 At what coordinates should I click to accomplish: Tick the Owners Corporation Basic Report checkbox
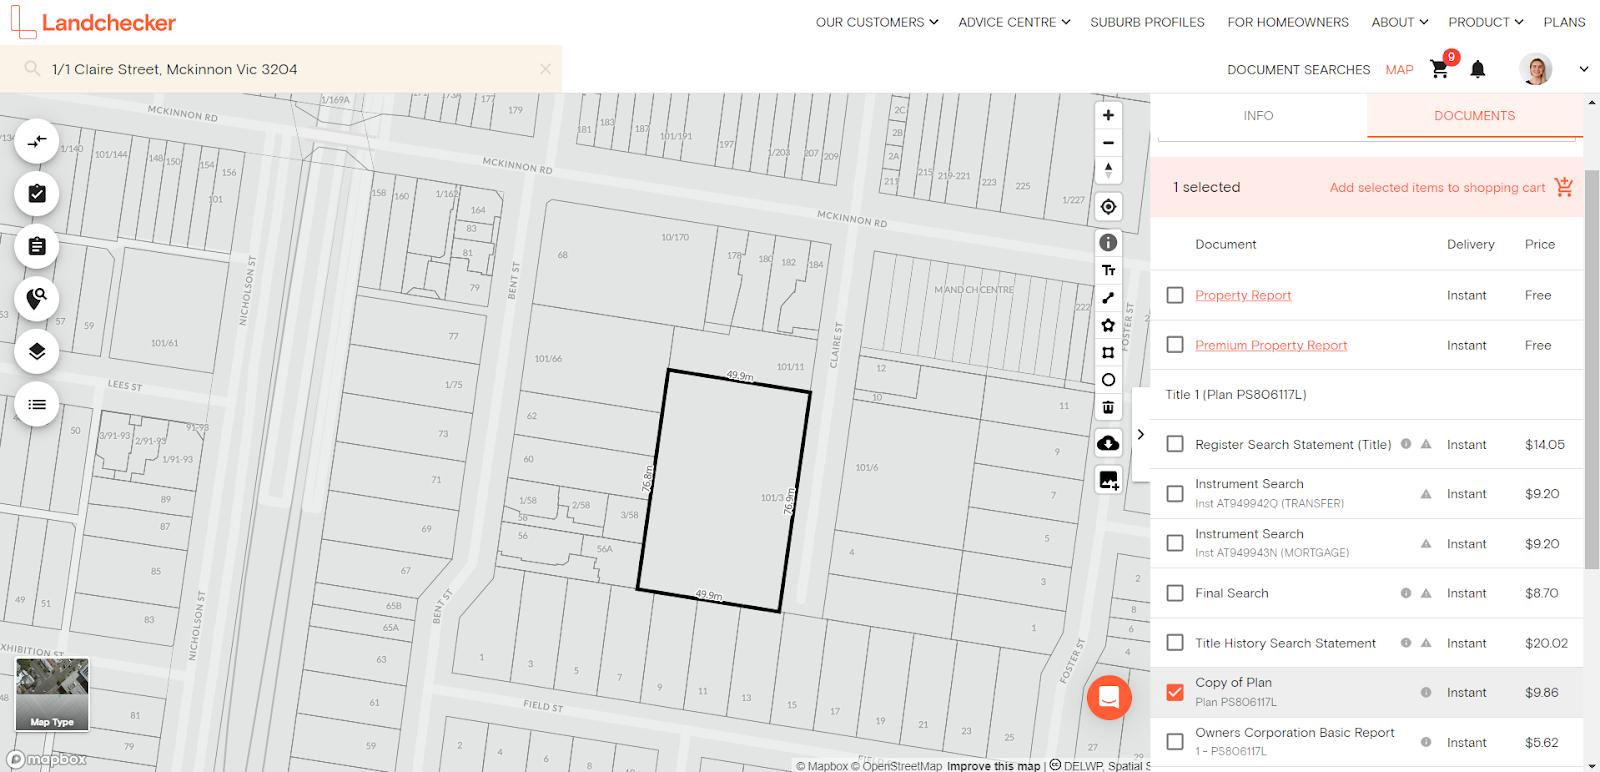[x=1175, y=742]
